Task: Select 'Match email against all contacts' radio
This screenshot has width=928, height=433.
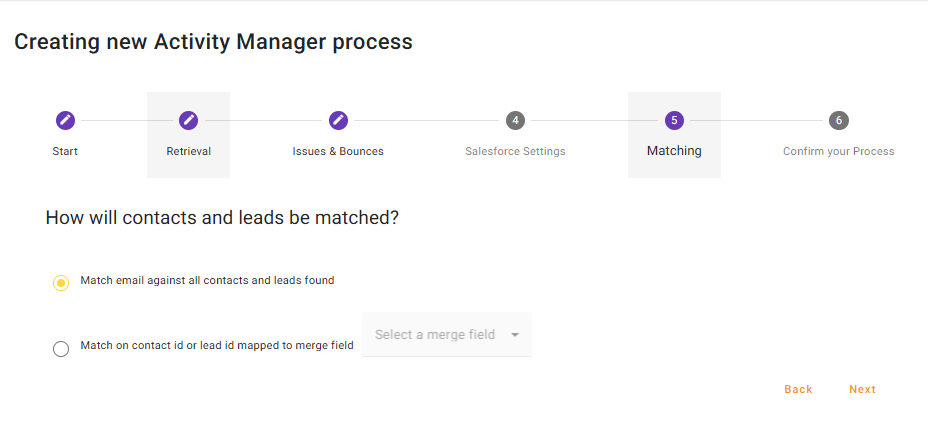Action: tap(61, 283)
